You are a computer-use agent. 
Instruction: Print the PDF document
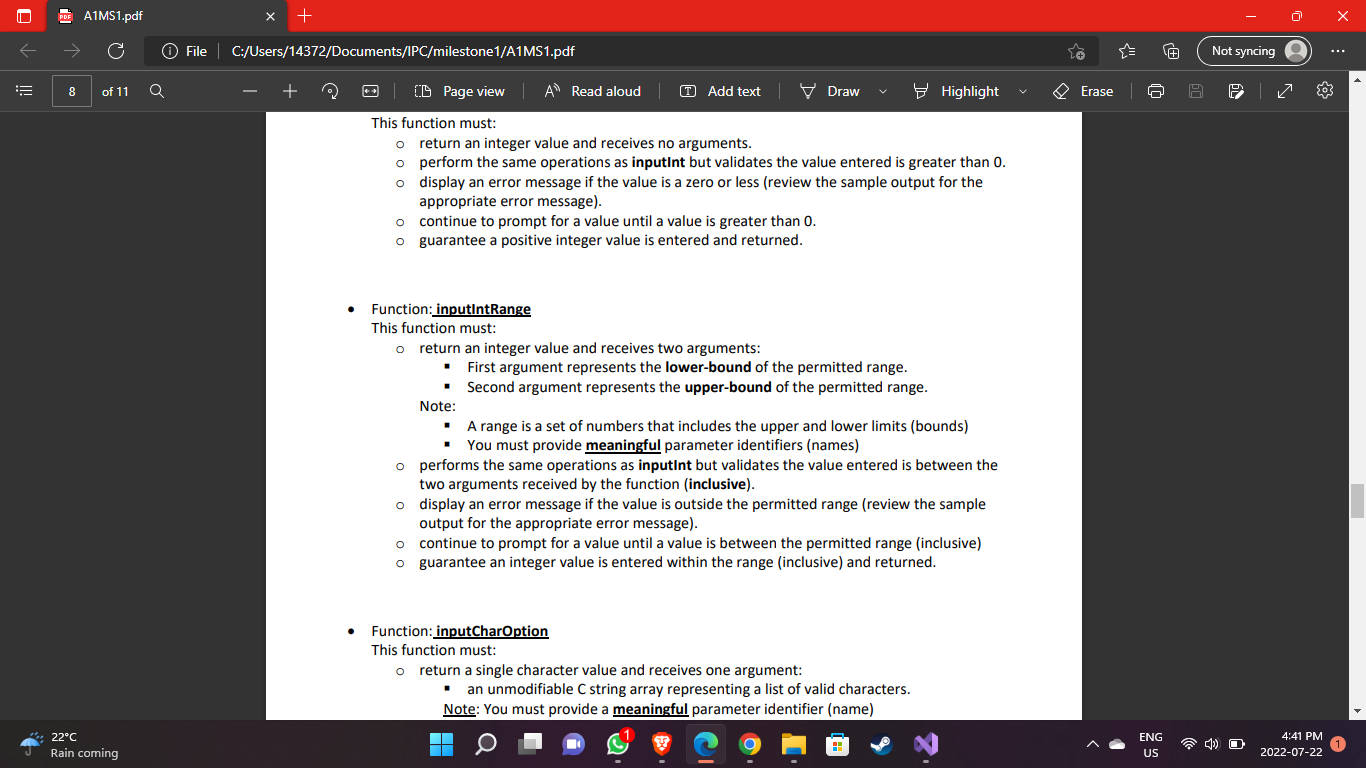1156,91
